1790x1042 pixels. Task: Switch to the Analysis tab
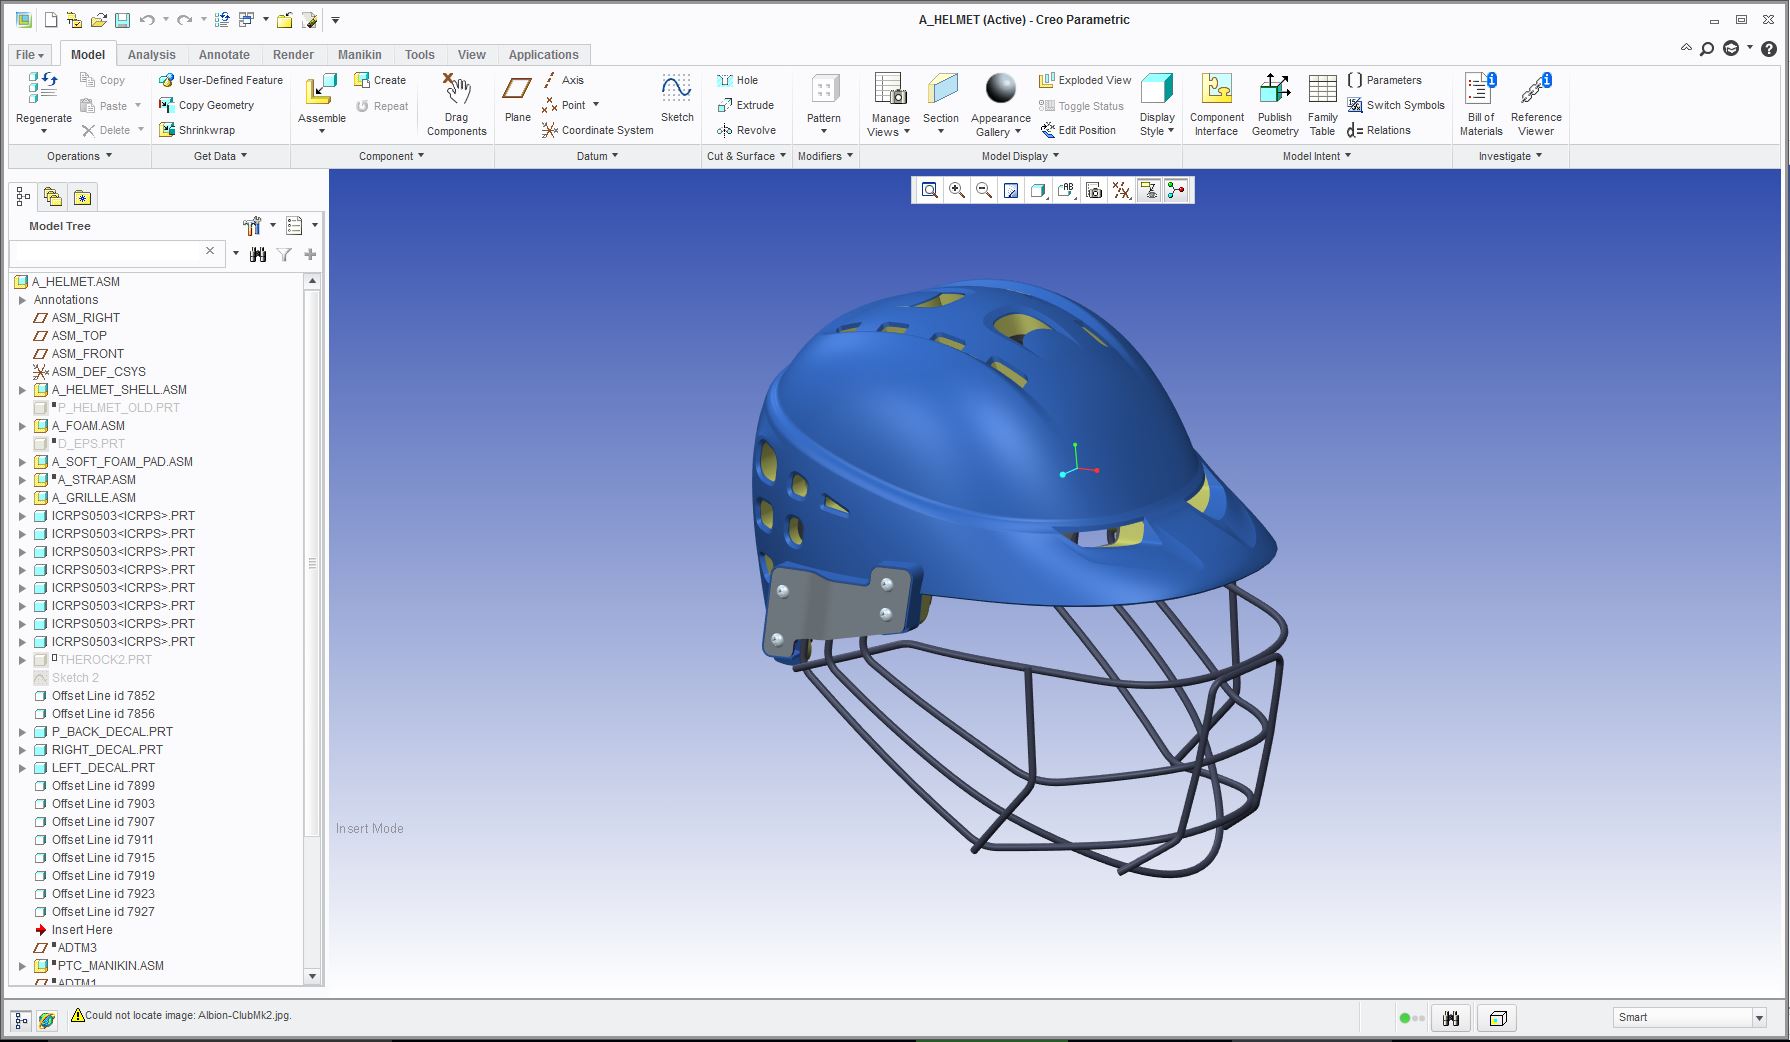151,55
